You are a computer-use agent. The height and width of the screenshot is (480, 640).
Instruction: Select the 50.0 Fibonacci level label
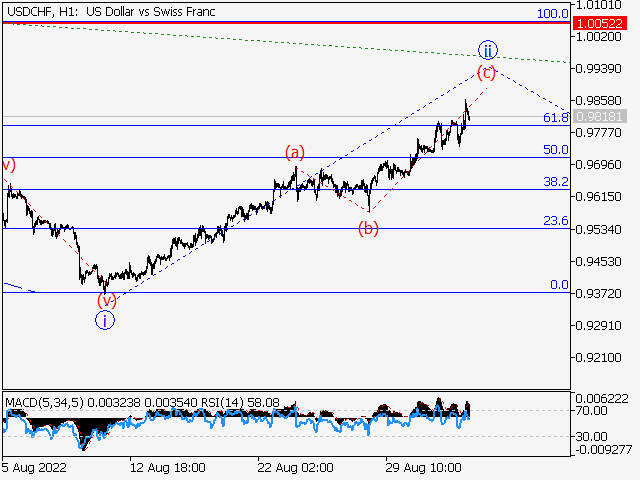pos(556,150)
